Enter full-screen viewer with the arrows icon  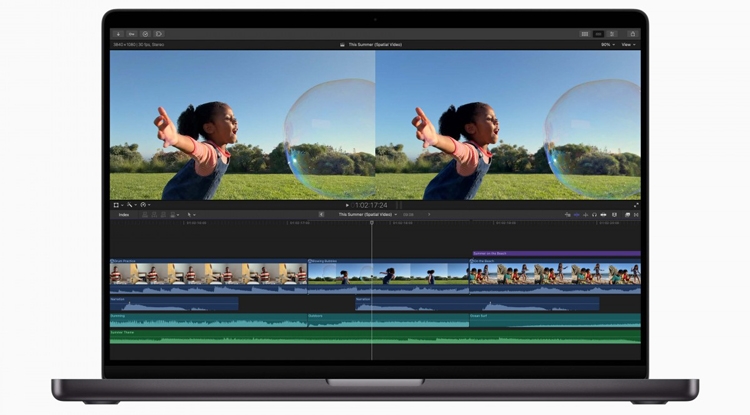click(x=636, y=205)
